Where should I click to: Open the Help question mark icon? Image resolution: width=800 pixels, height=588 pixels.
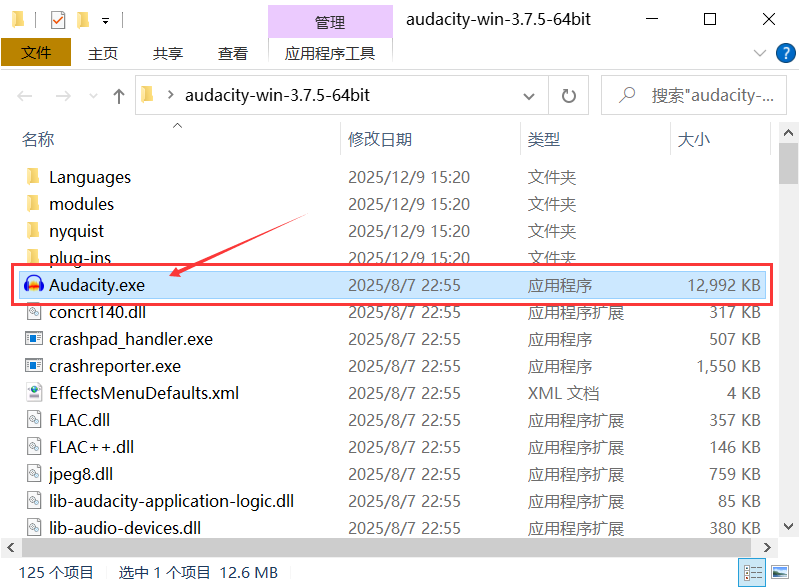point(783,53)
